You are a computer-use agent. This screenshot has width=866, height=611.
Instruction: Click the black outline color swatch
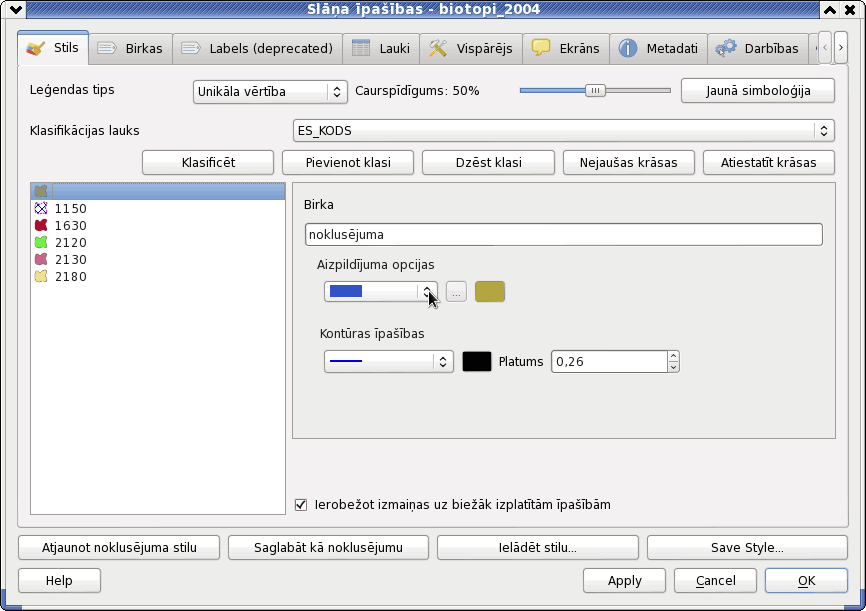477,361
